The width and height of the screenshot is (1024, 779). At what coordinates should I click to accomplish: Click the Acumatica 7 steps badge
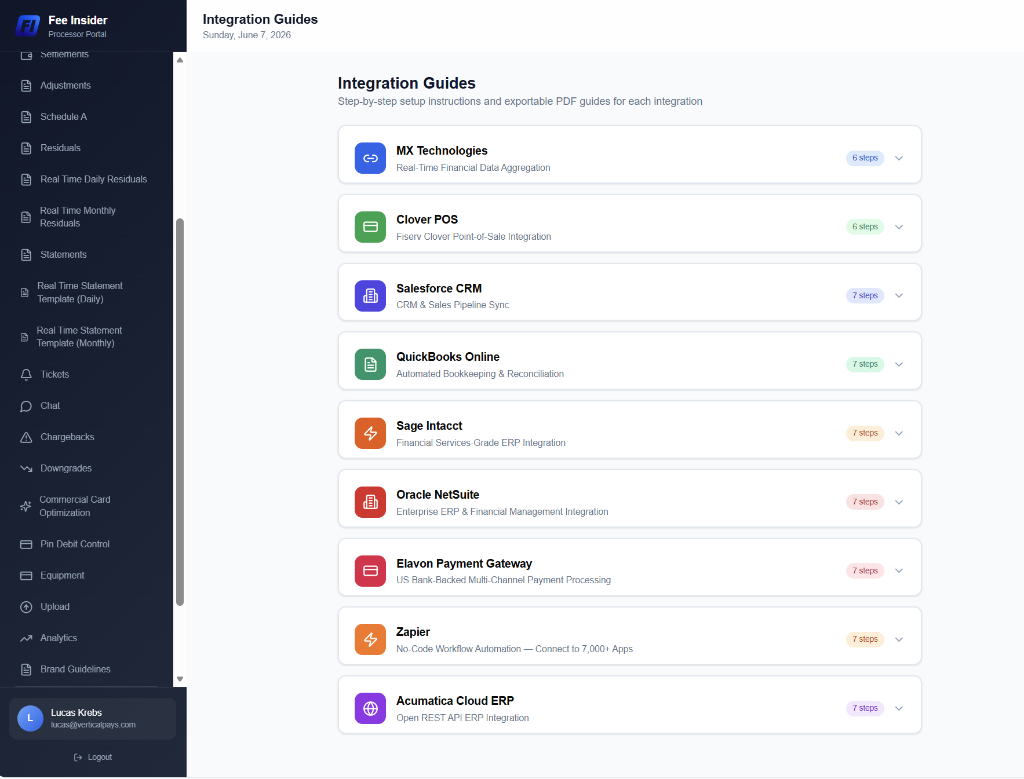pyautogui.click(x=865, y=708)
